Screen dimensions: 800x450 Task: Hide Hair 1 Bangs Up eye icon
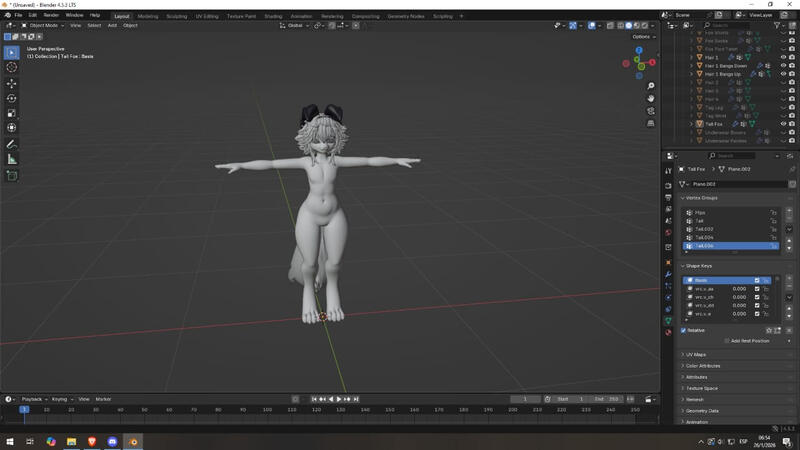click(x=784, y=74)
